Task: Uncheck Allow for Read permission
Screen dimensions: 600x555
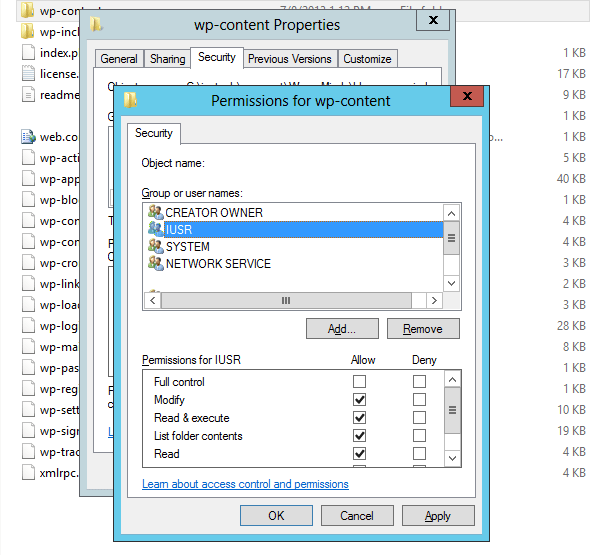Action: pos(359,454)
